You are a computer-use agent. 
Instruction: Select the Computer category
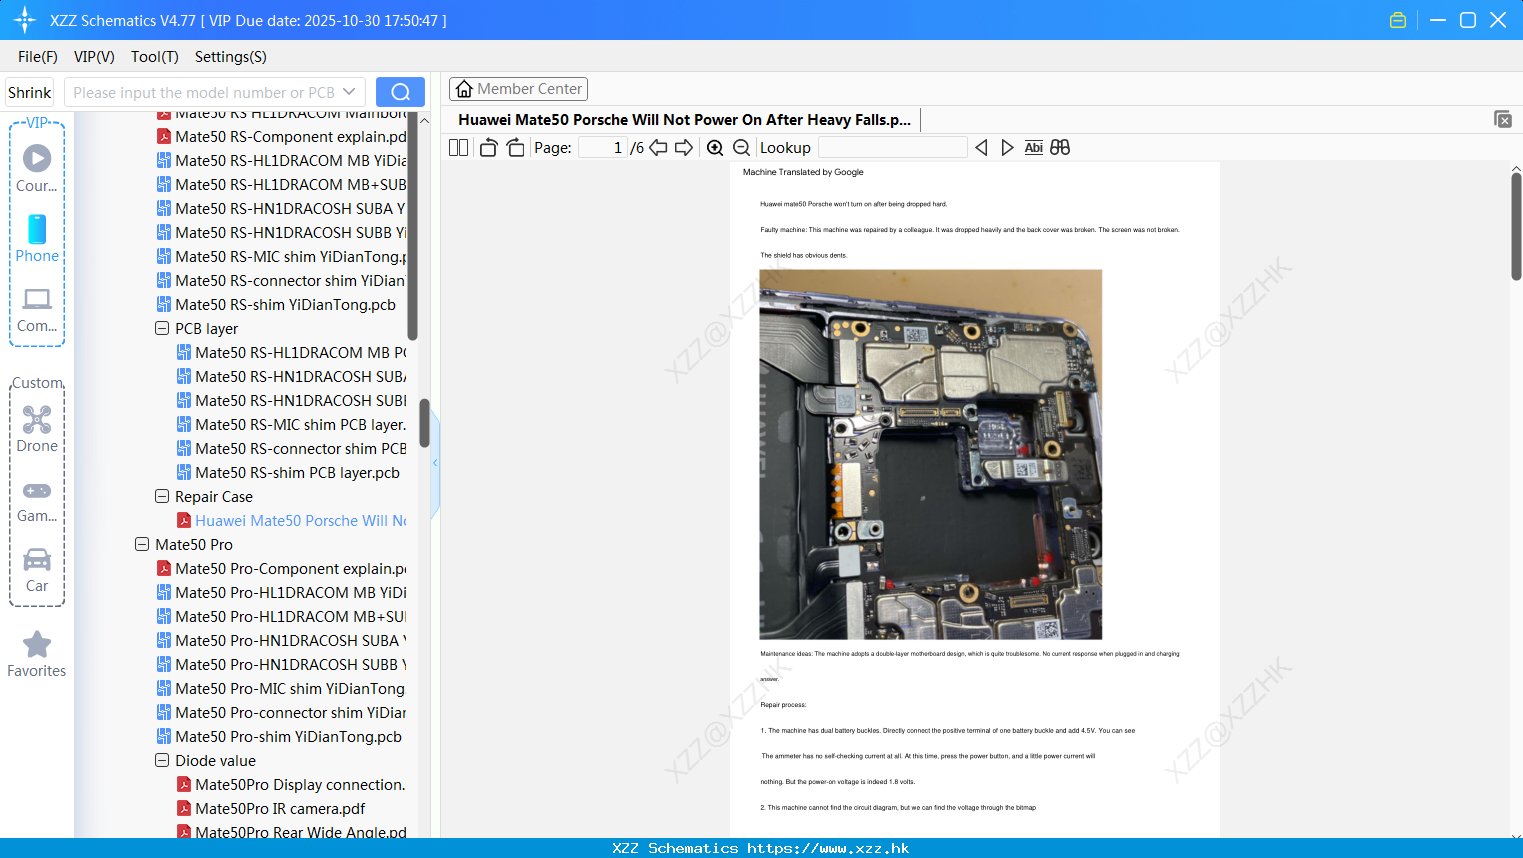click(37, 309)
